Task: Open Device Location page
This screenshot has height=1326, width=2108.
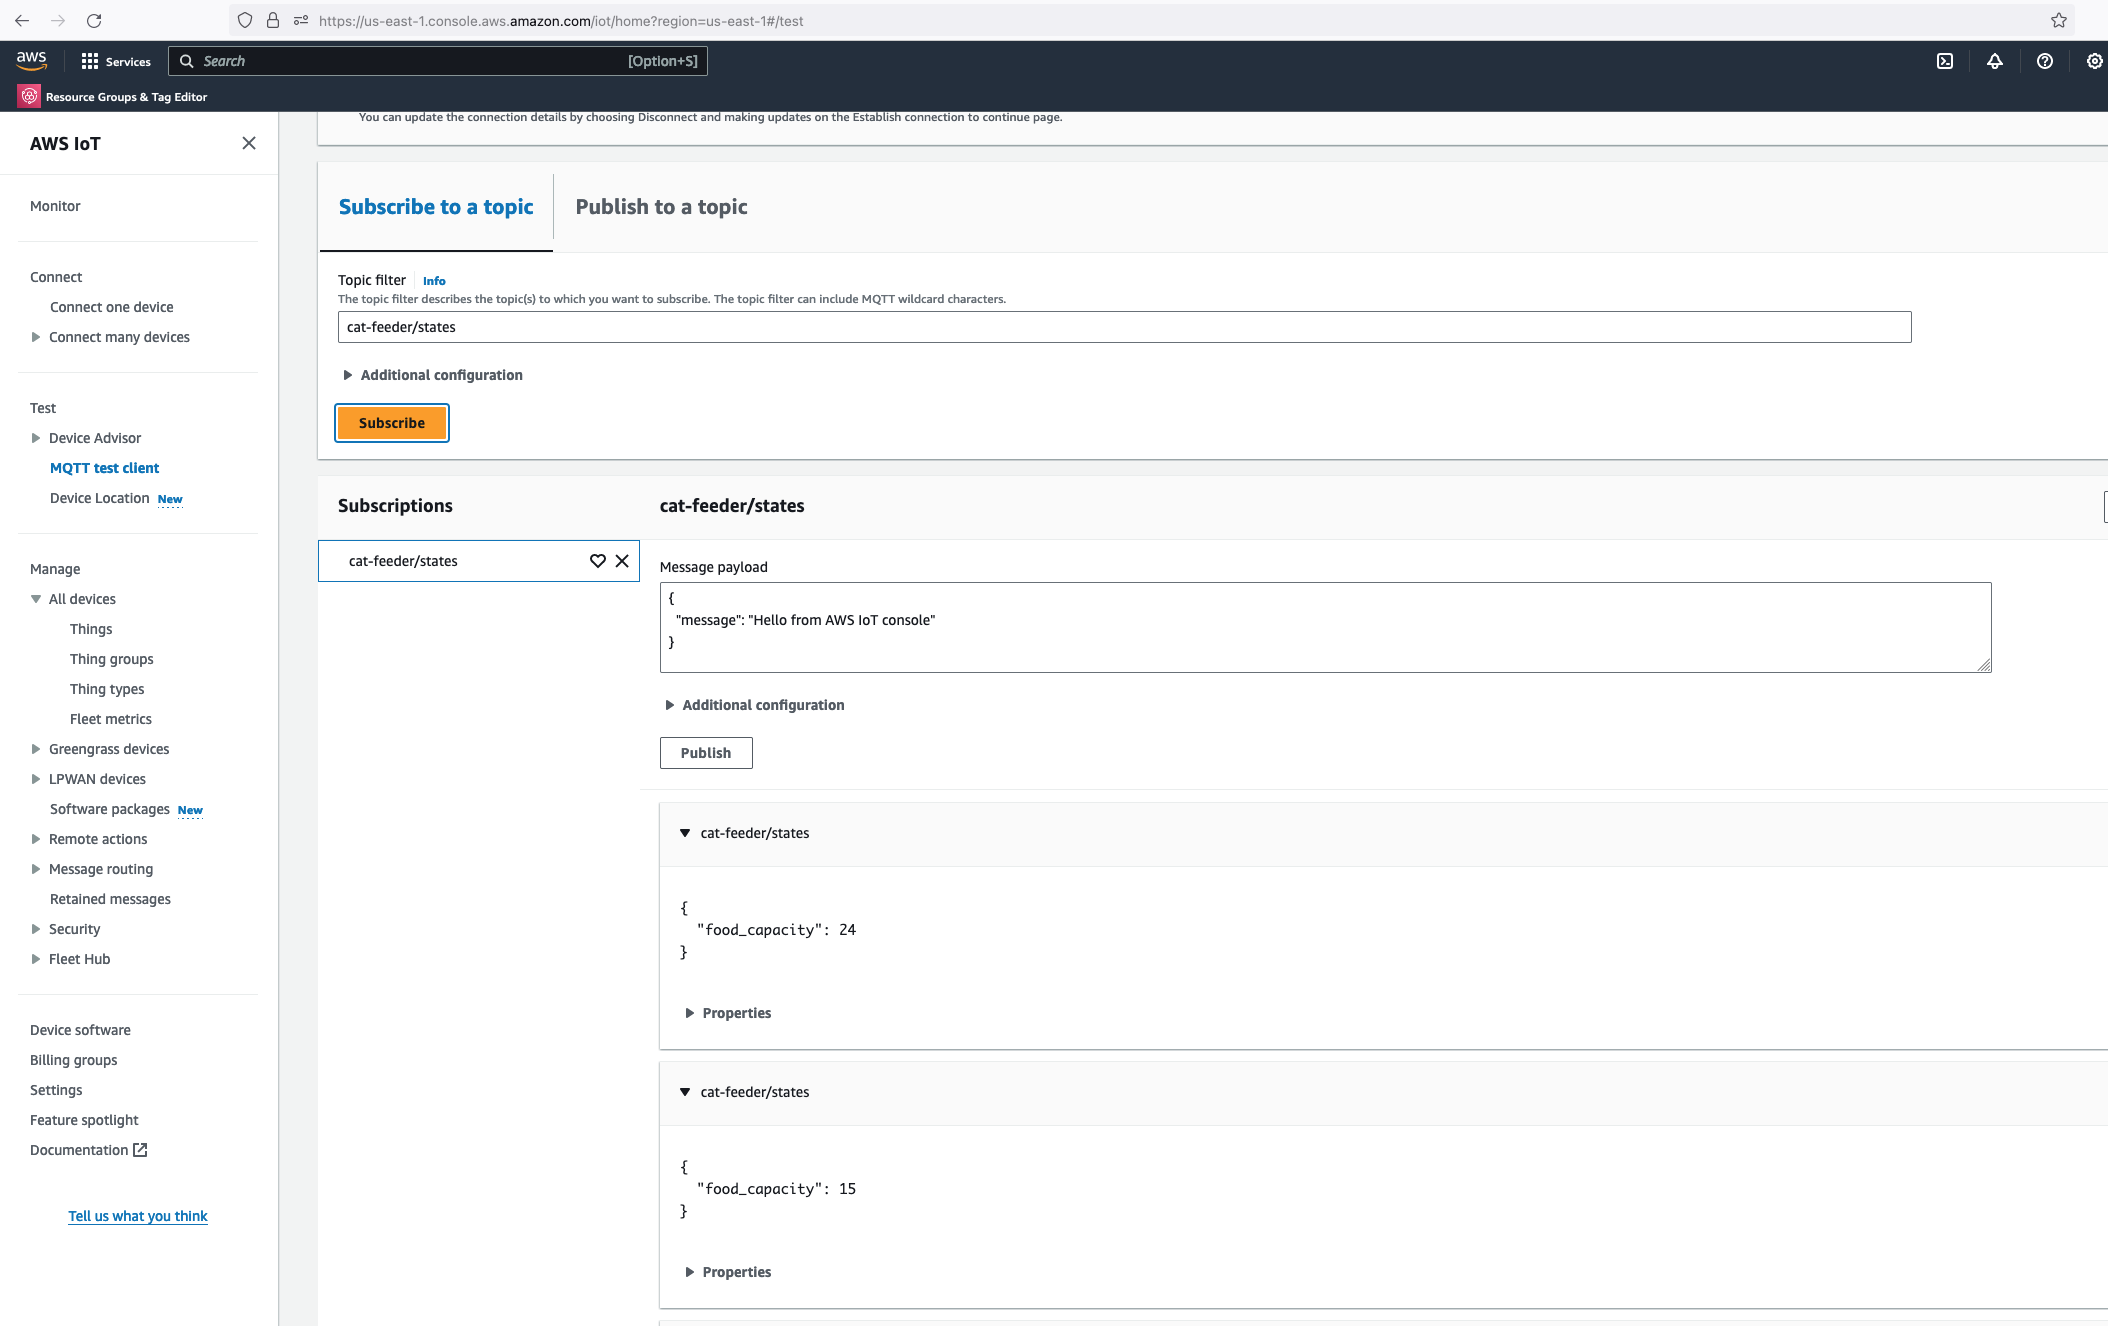Action: tap(100, 498)
